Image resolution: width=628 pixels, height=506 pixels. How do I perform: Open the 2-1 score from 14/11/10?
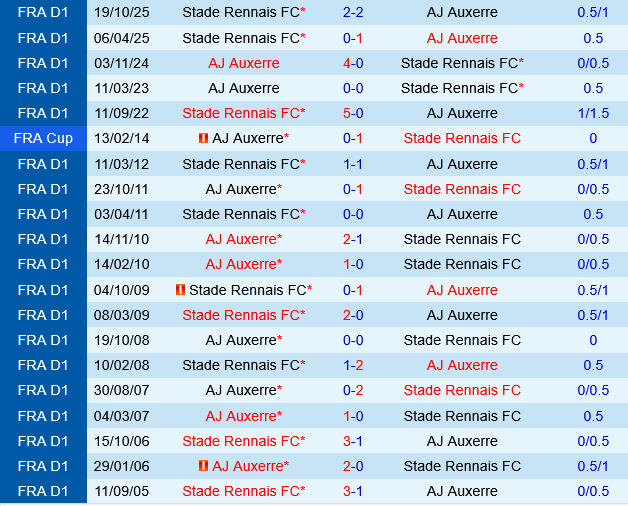tap(353, 239)
